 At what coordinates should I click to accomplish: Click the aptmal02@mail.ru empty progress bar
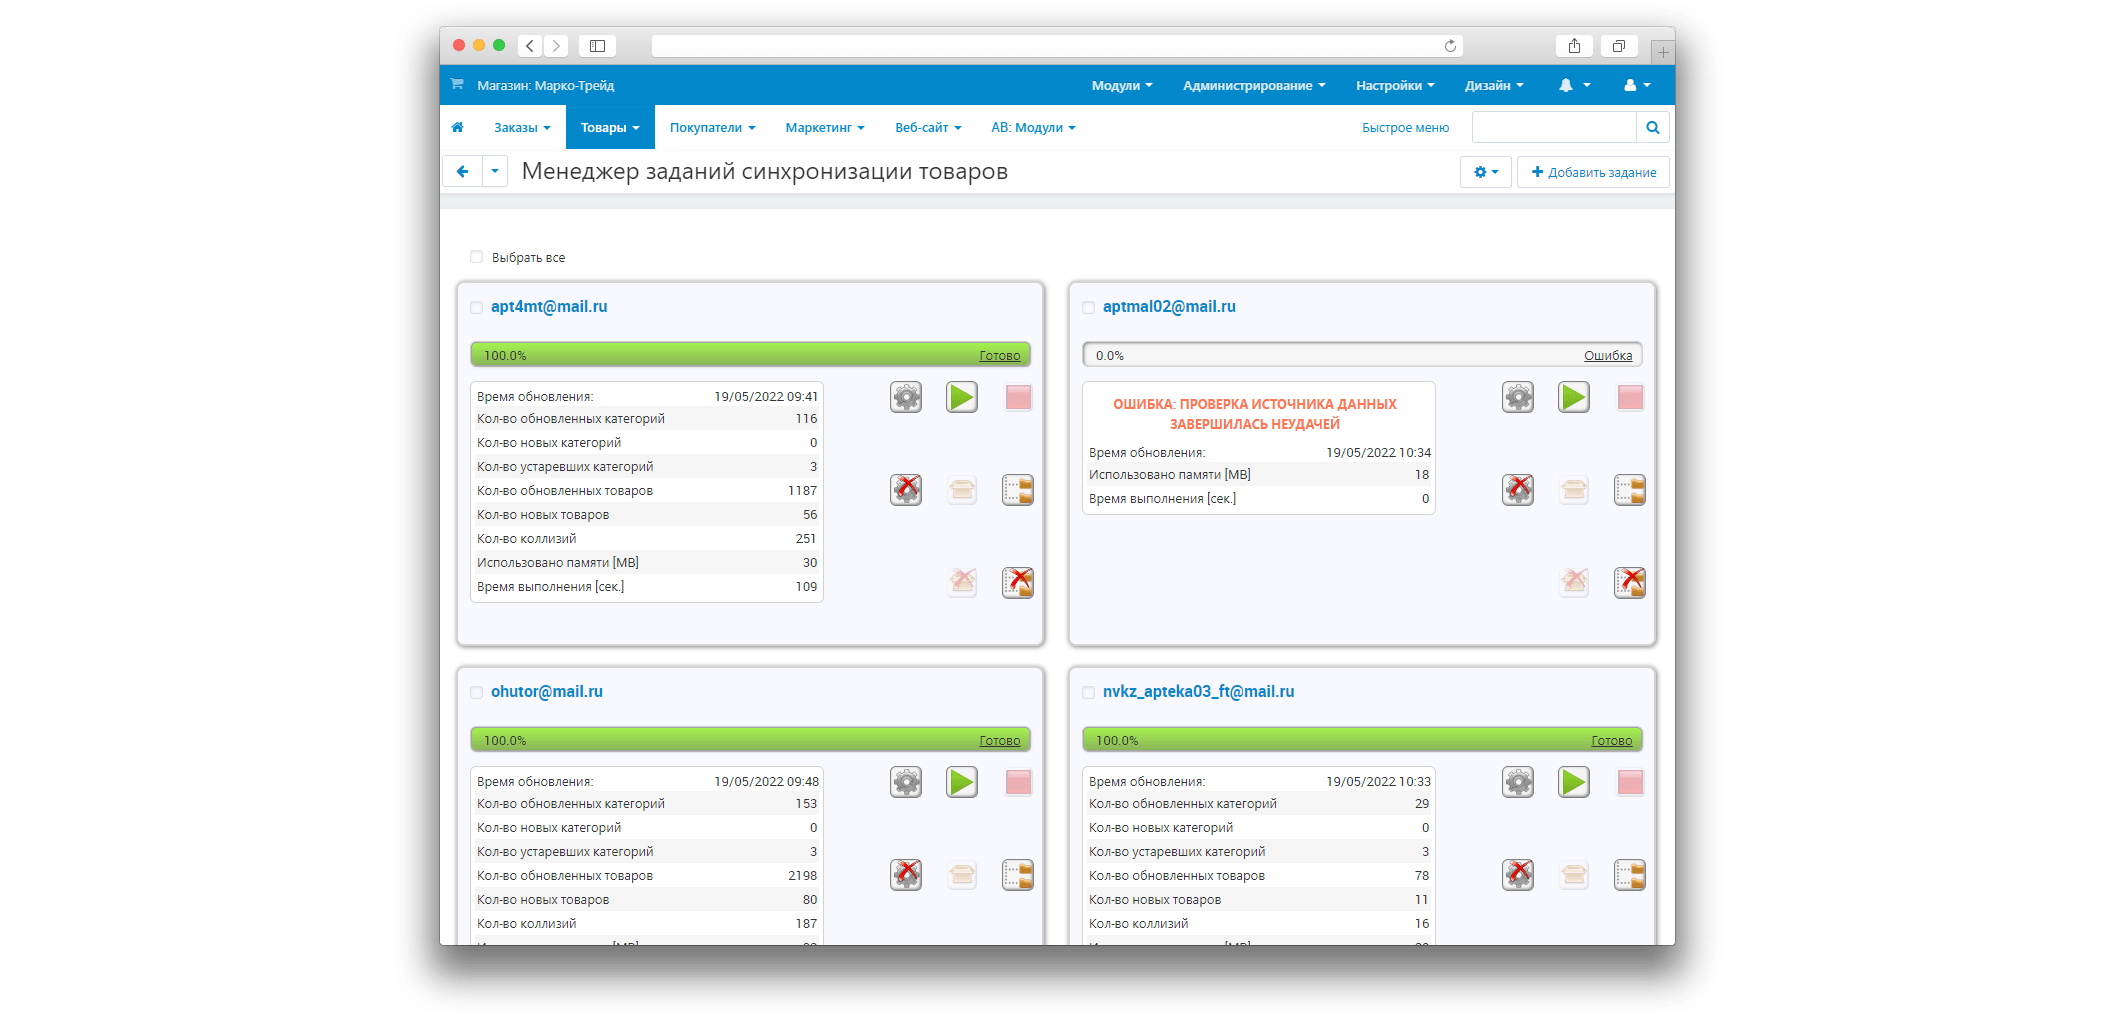(x=1362, y=355)
